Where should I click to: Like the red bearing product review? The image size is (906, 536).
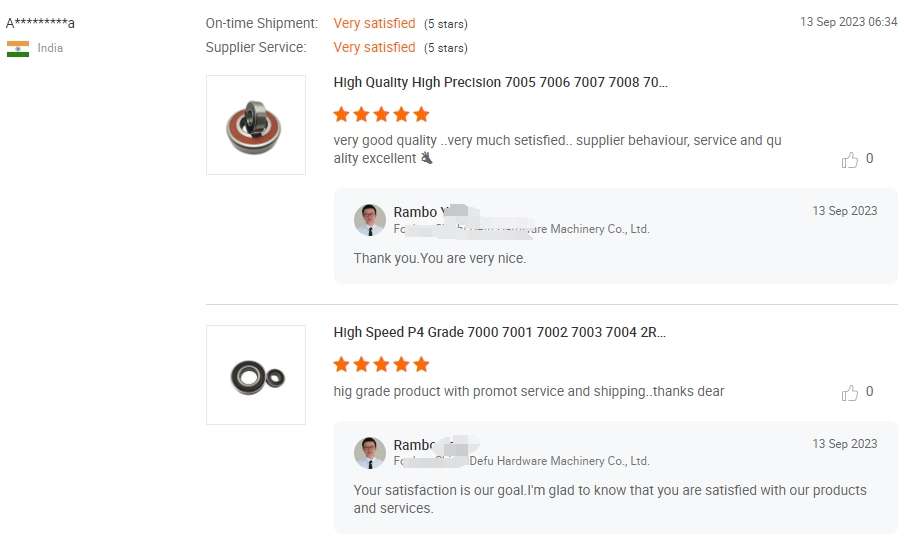[850, 160]
